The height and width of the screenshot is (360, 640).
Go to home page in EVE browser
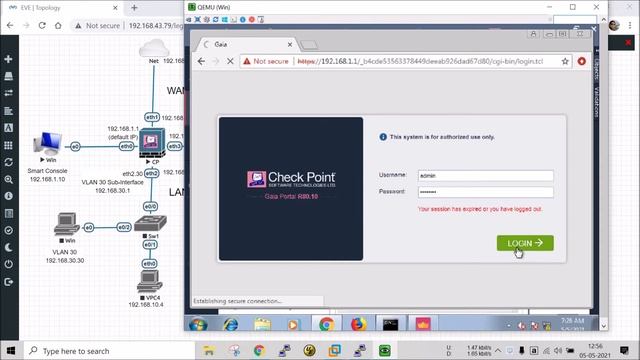(58, 25)
